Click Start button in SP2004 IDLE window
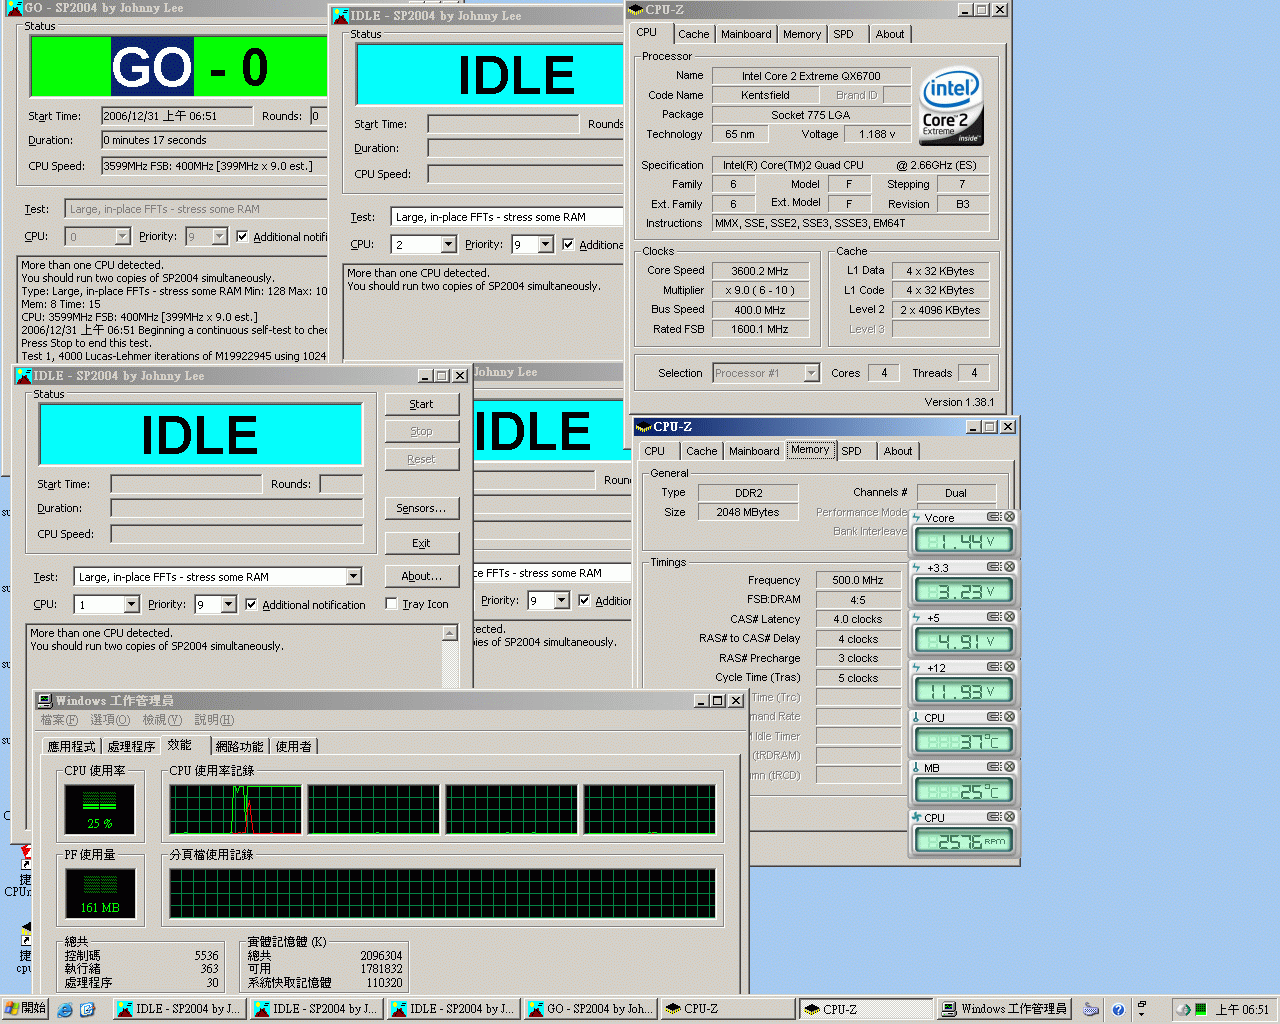This screenshot has width=1280, height=1024. [x=422, y=404]
